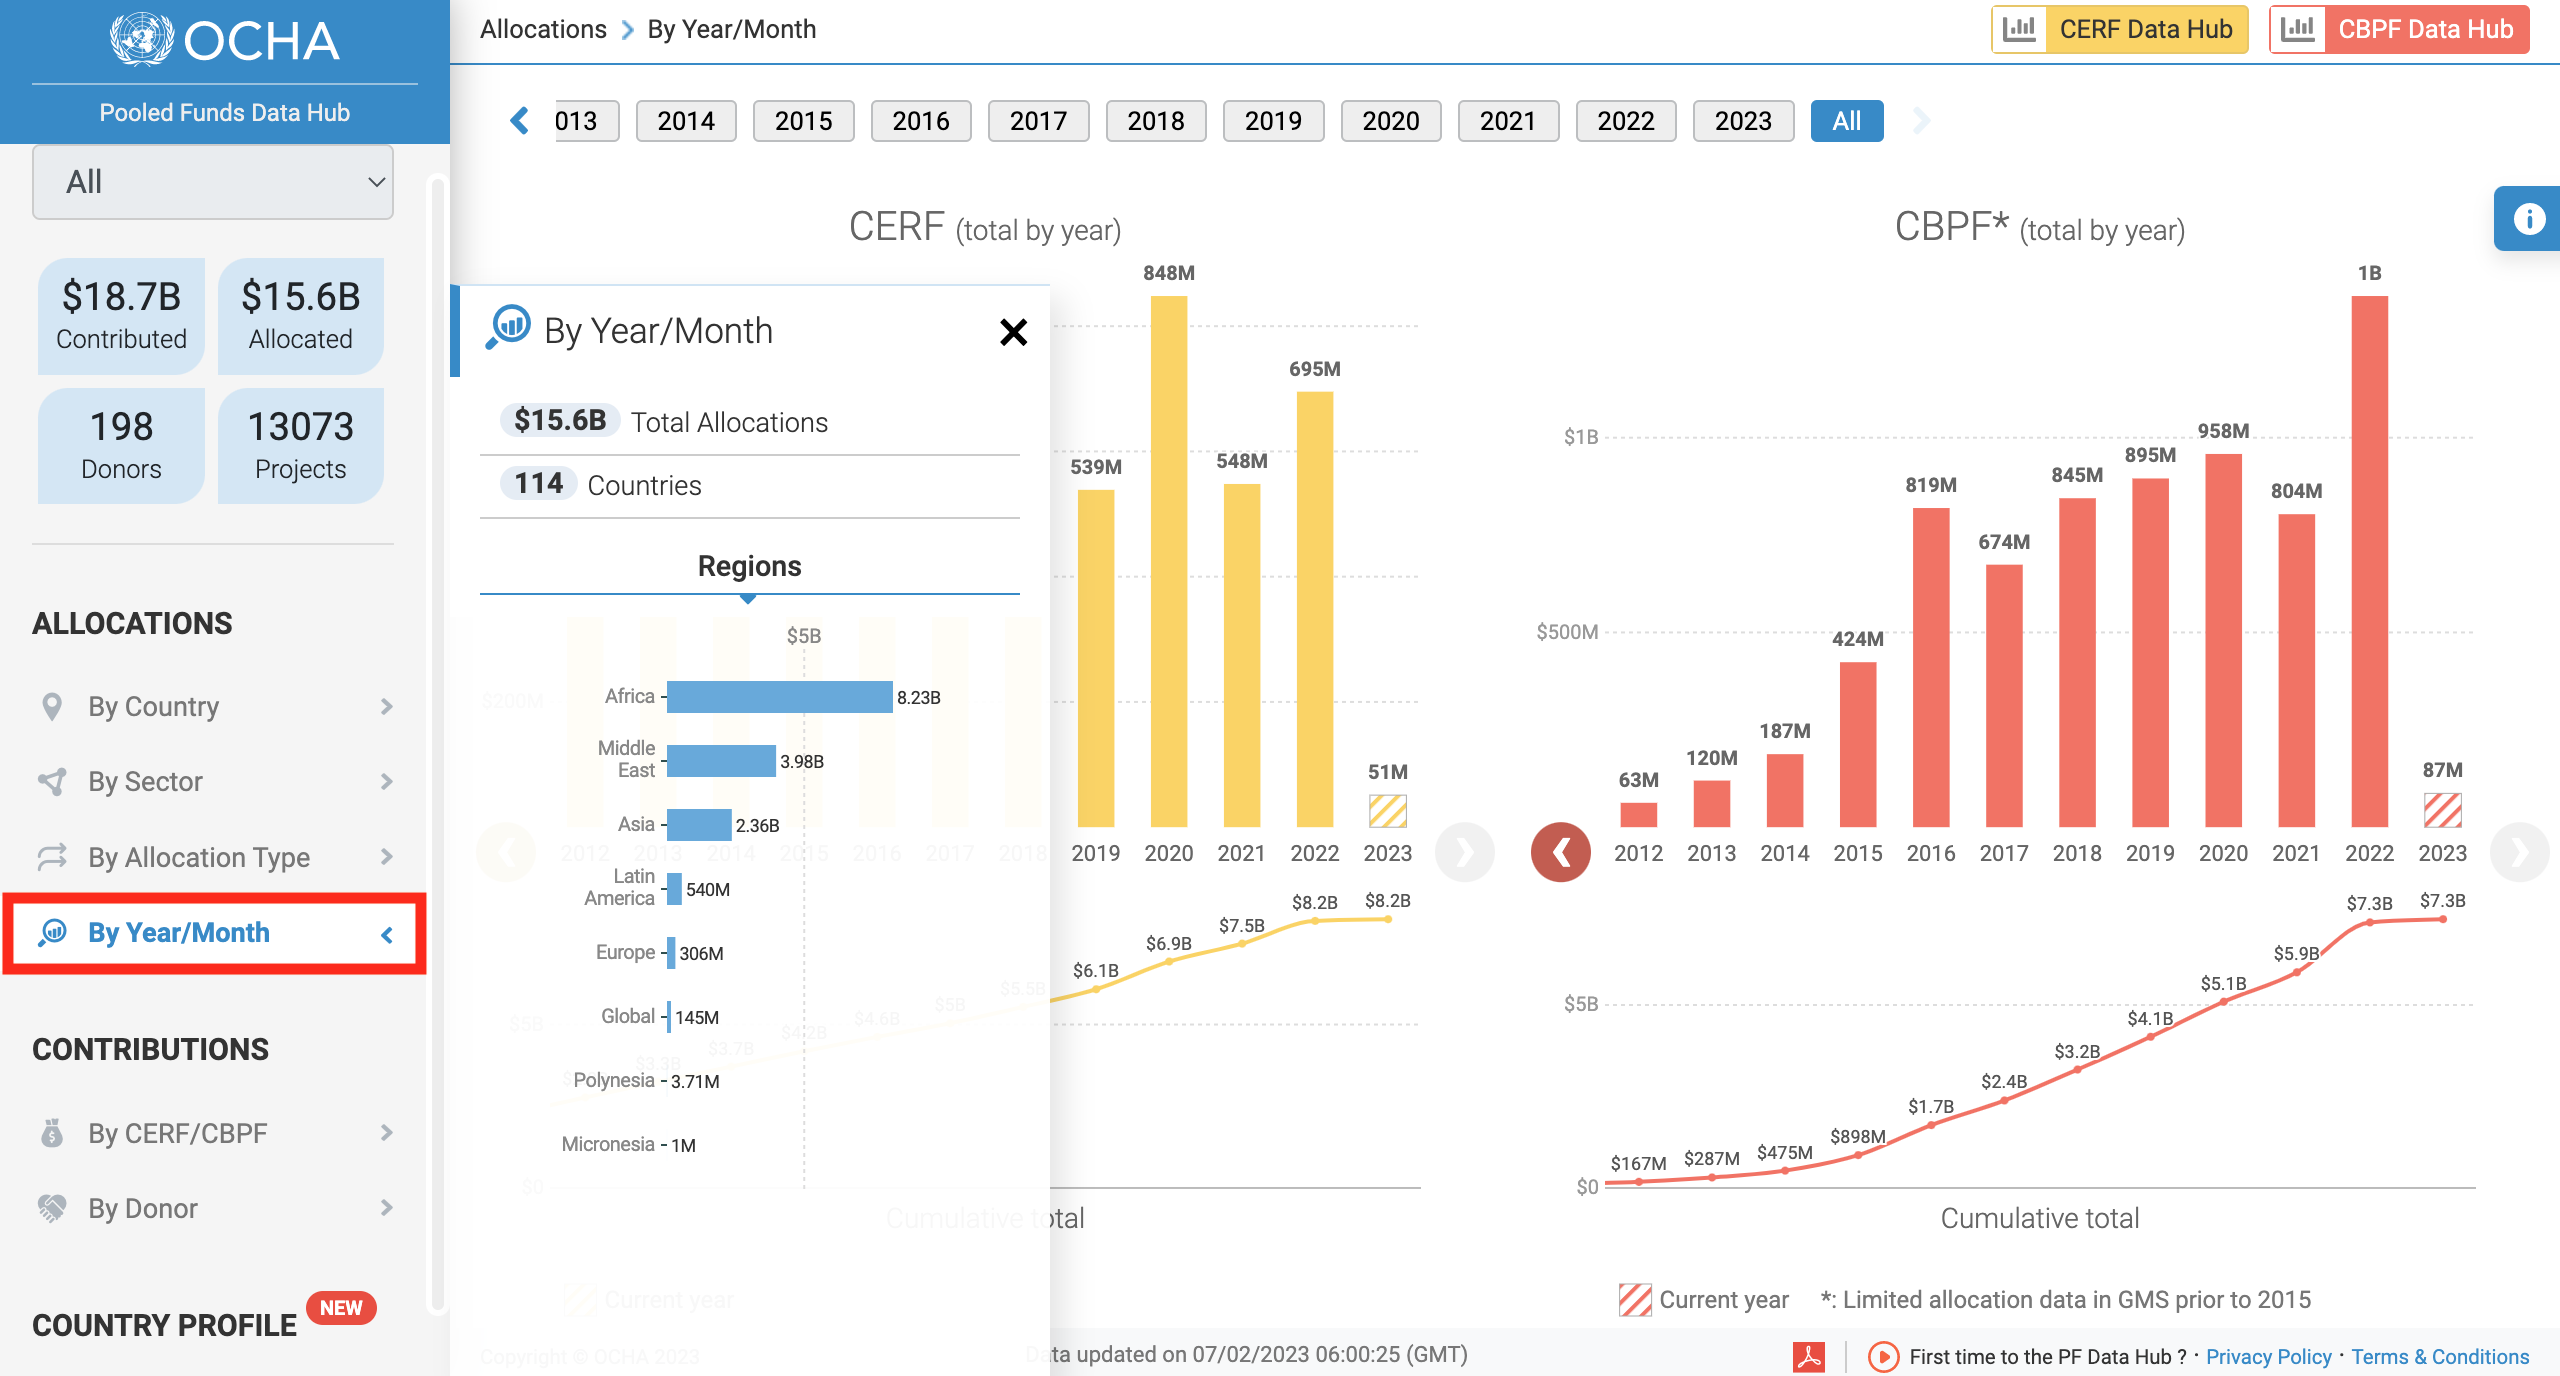Select the Regions tab in popup
2560x1376 pixels.
point(749,566)
